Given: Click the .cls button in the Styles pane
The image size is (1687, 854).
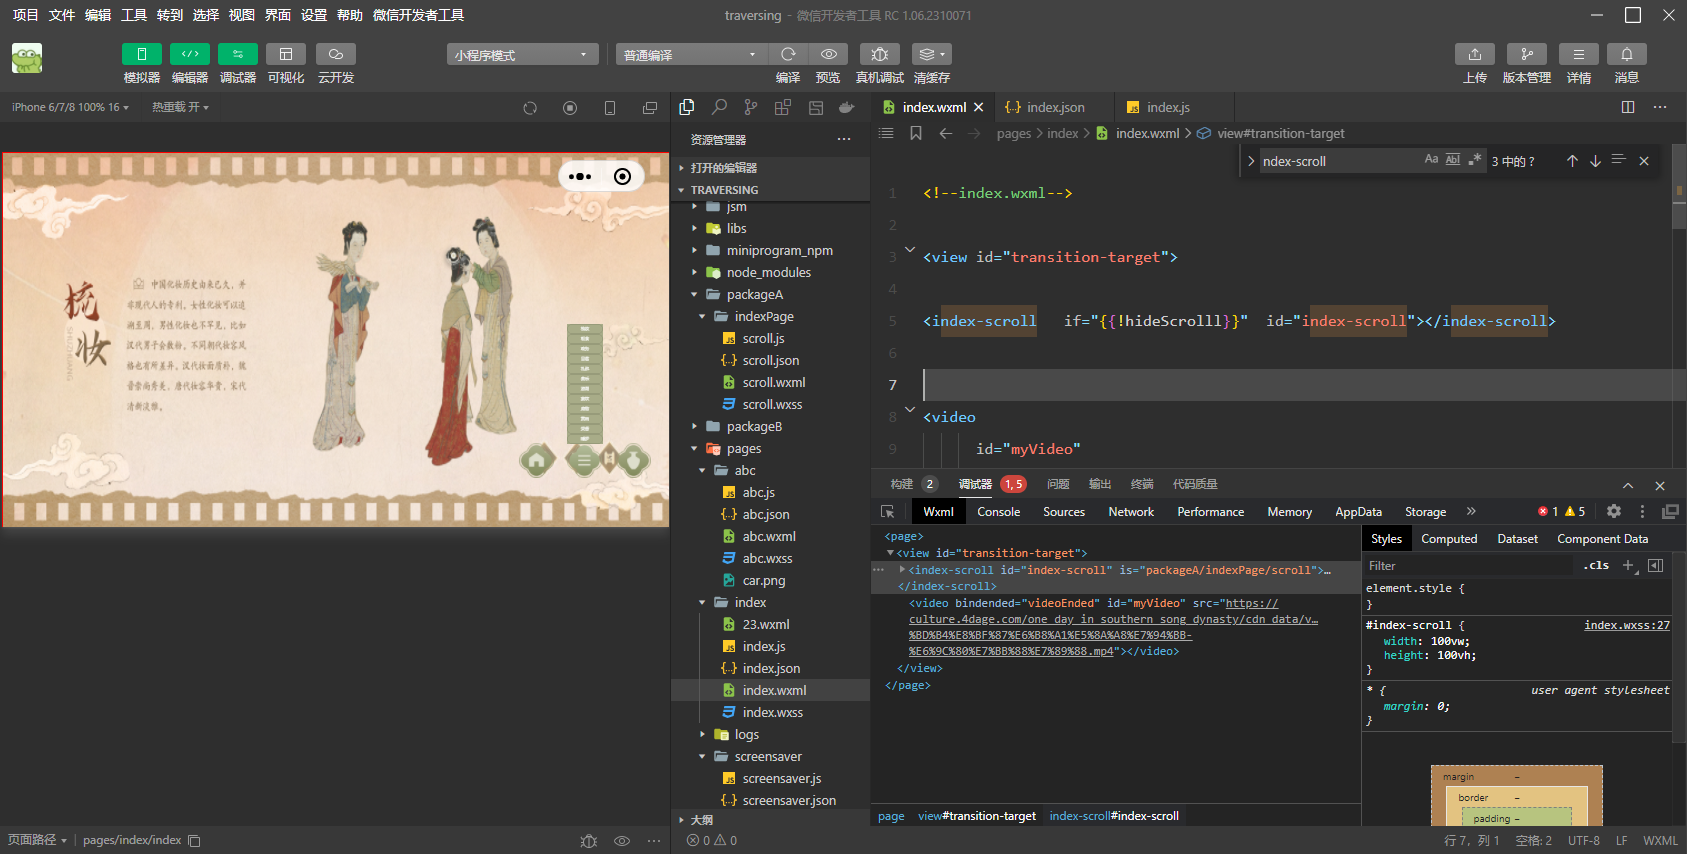Looking at the screenshot, I should [x=1596, y=566].
